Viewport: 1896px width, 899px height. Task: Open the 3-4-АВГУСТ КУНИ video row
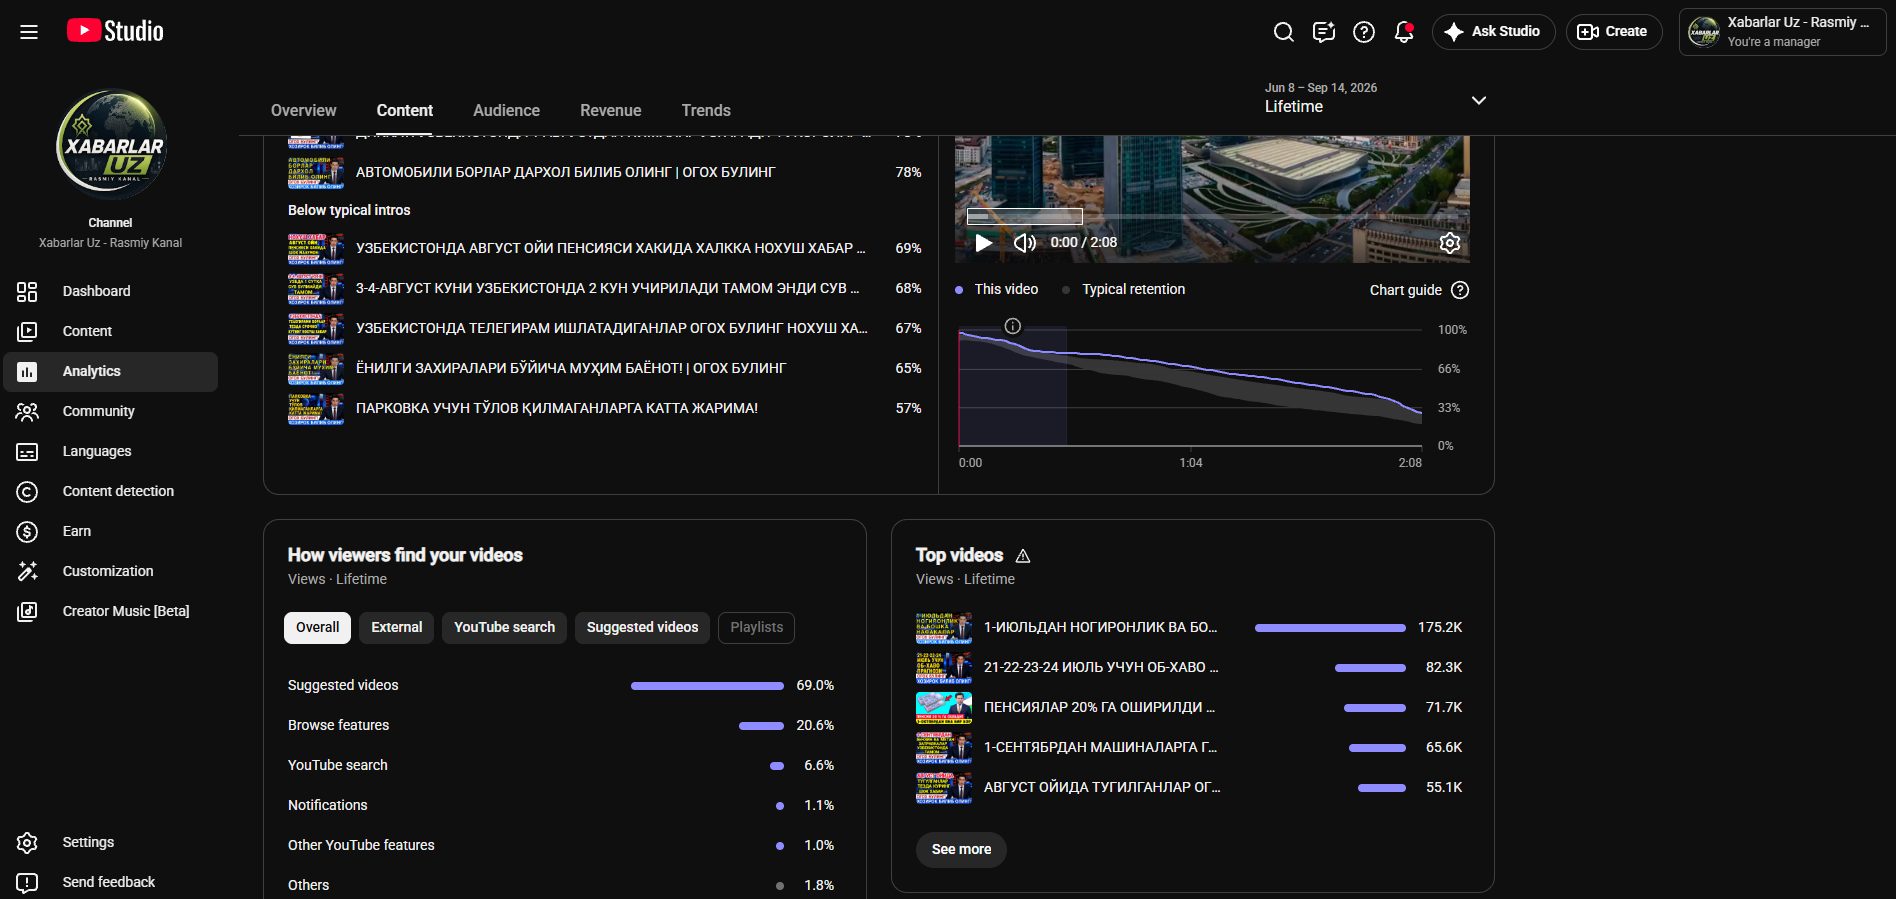pos(604,288)
